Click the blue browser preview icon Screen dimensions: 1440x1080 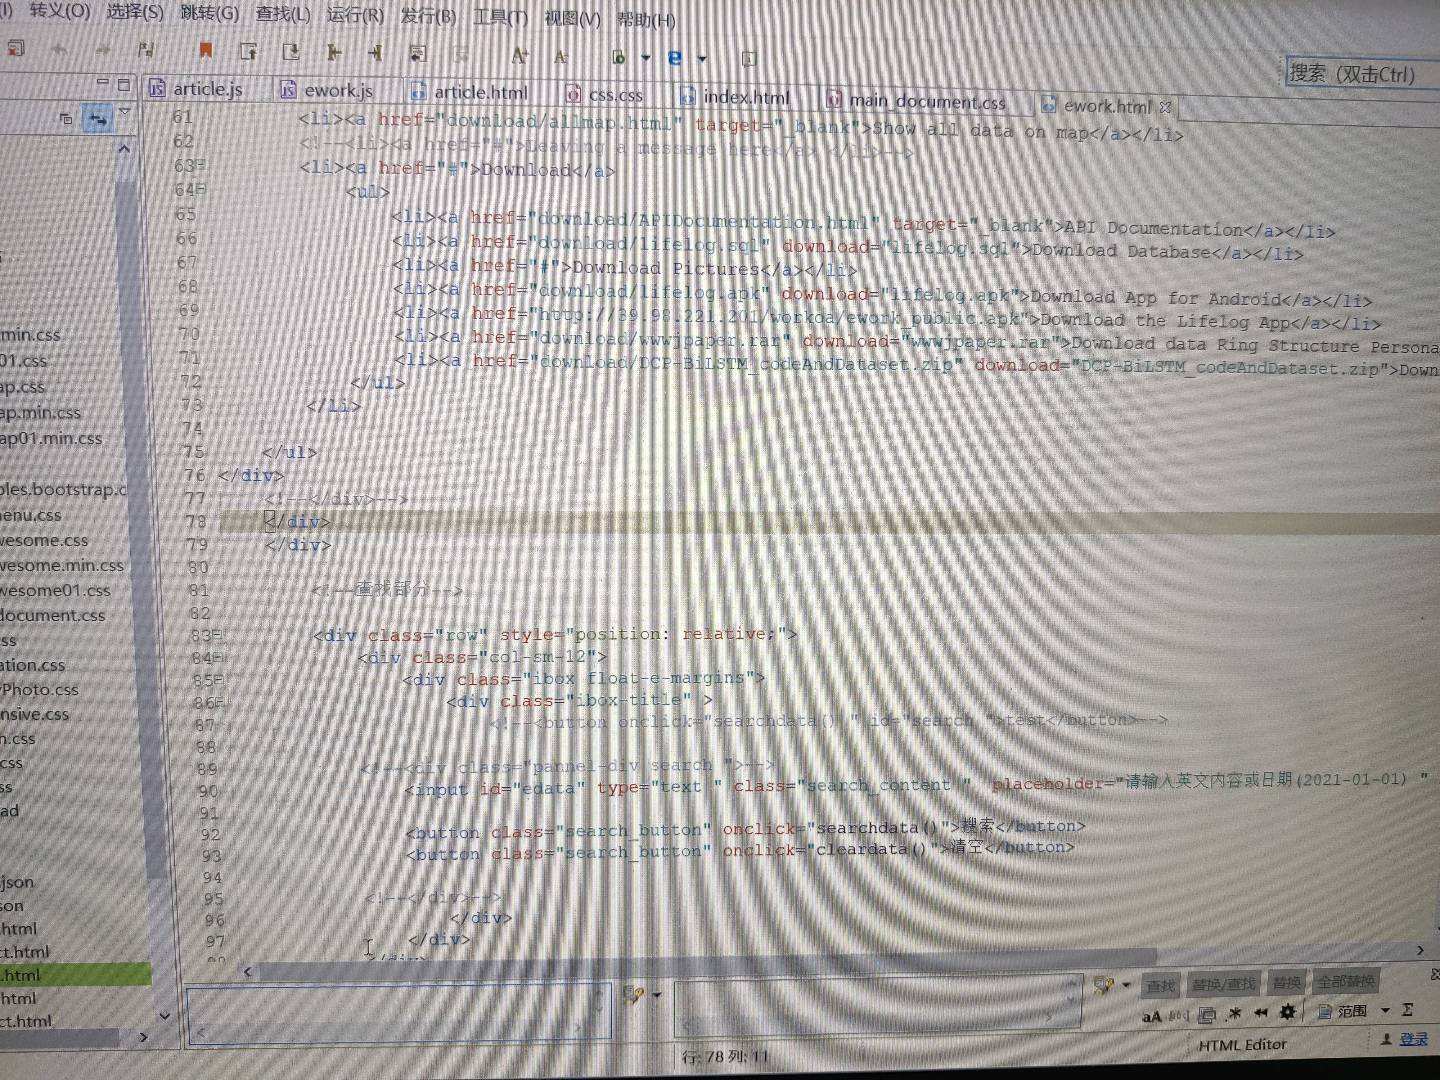tap(675, 58)
